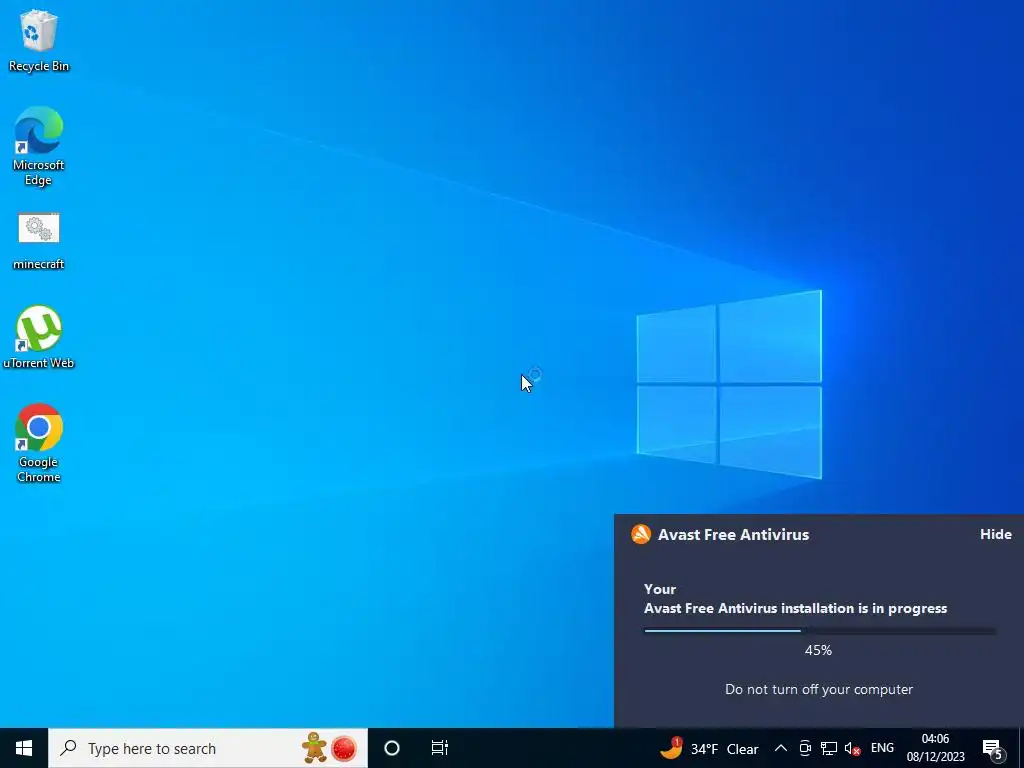Select the minecraft file on desktop
1024x768 pixels.
[39, 241]
